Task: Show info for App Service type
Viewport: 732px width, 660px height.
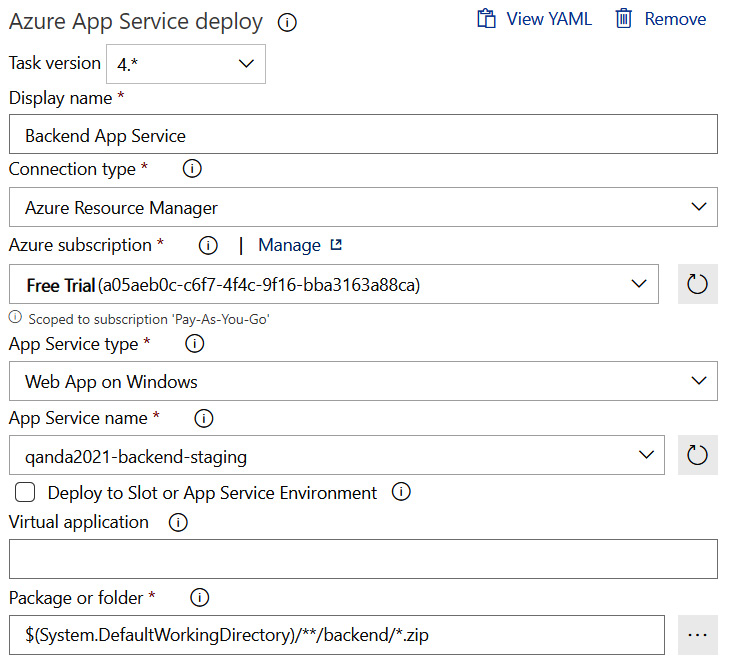Action: [195, 344]
